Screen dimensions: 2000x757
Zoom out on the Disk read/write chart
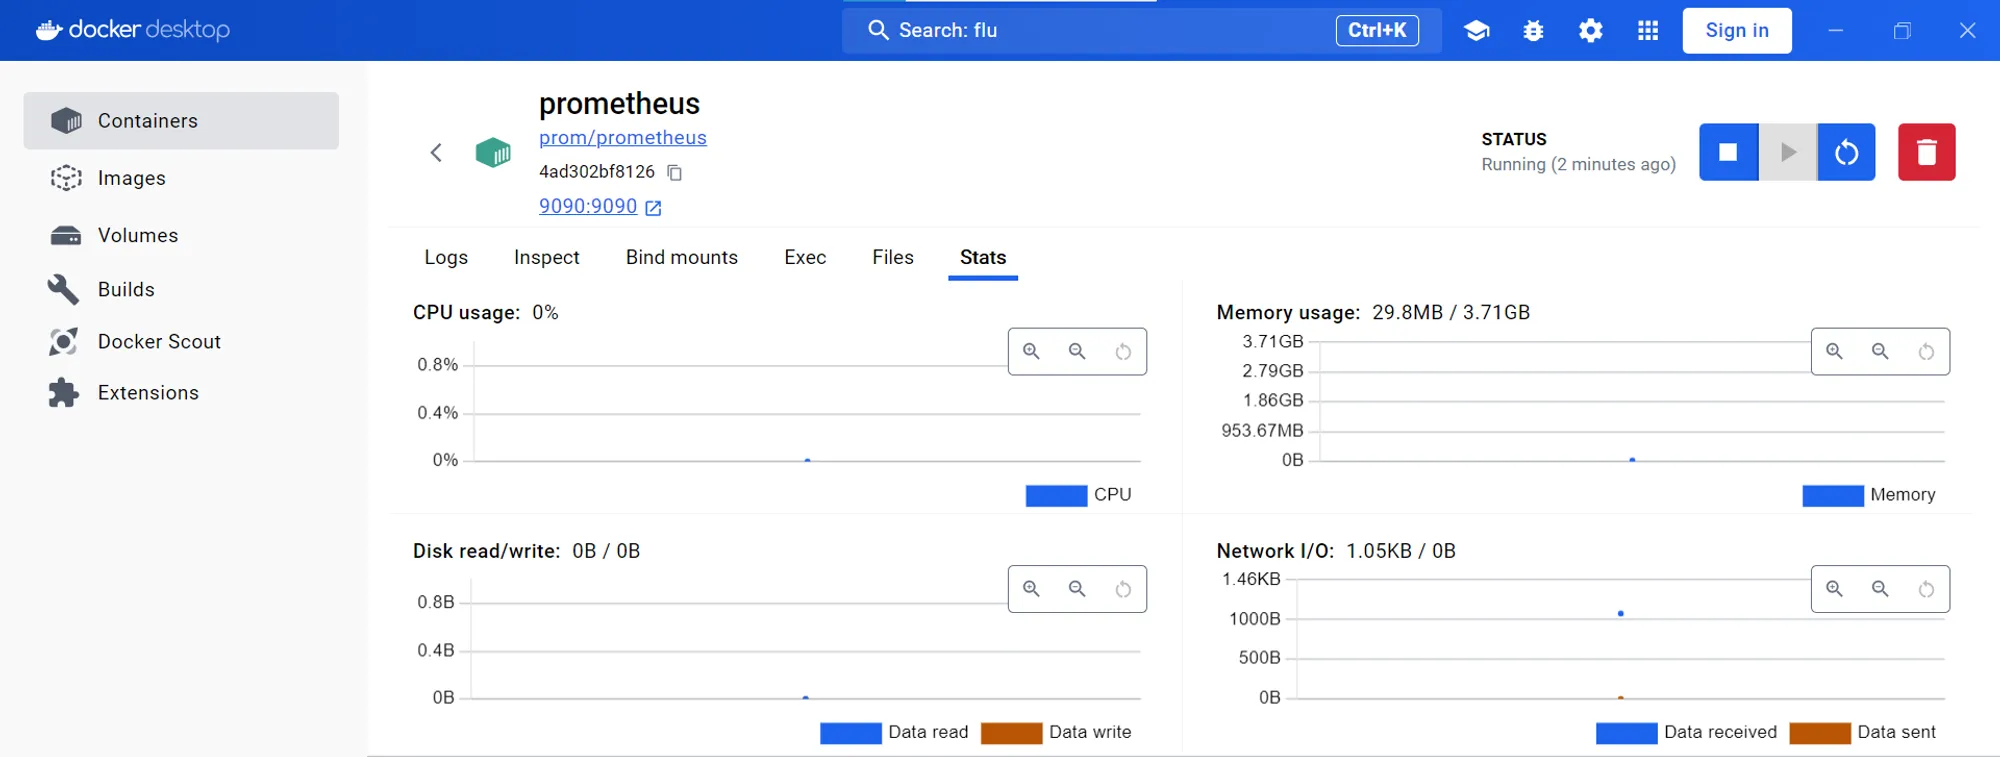pos(1077,589)
